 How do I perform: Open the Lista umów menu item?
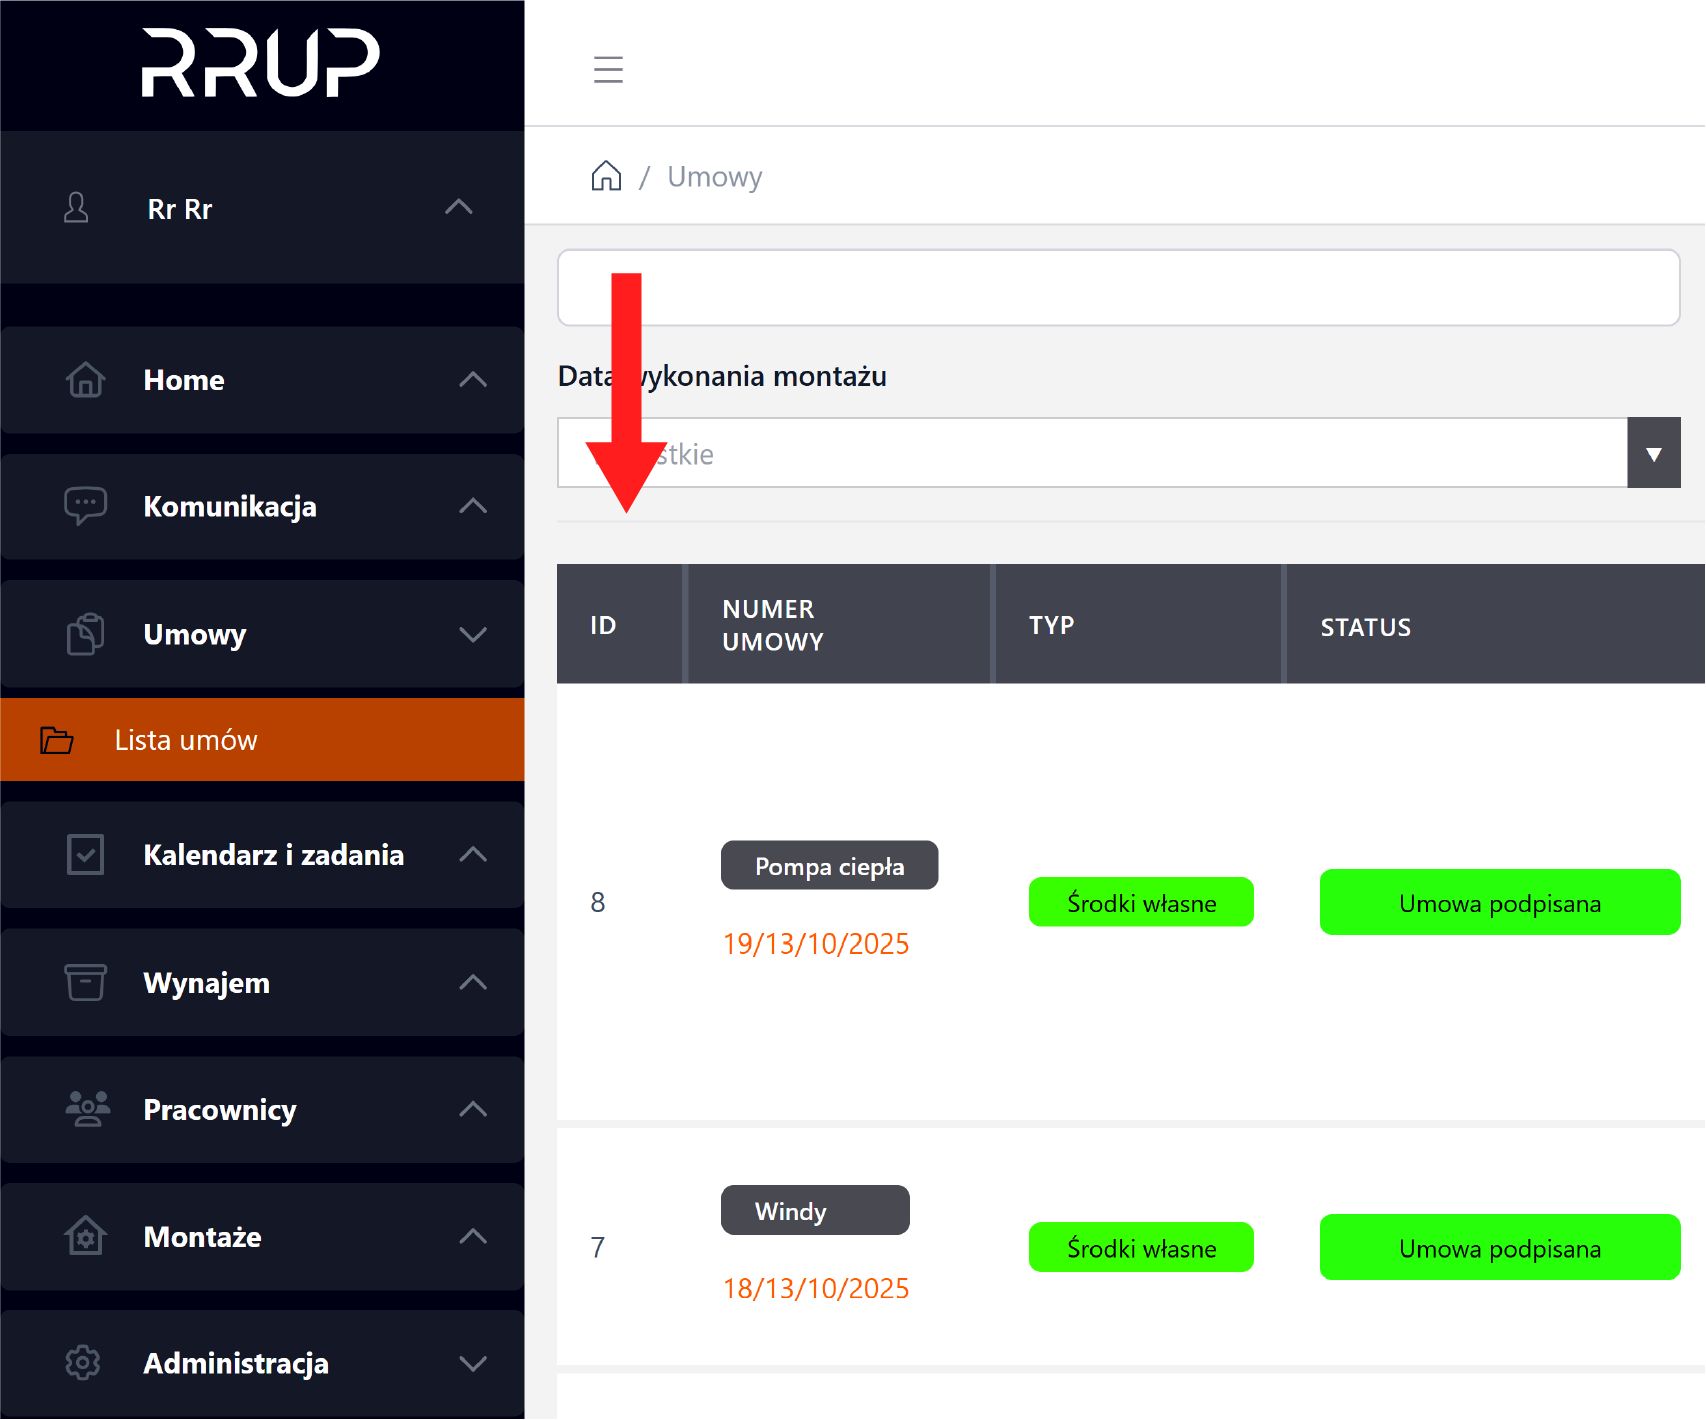click(186, 740)
